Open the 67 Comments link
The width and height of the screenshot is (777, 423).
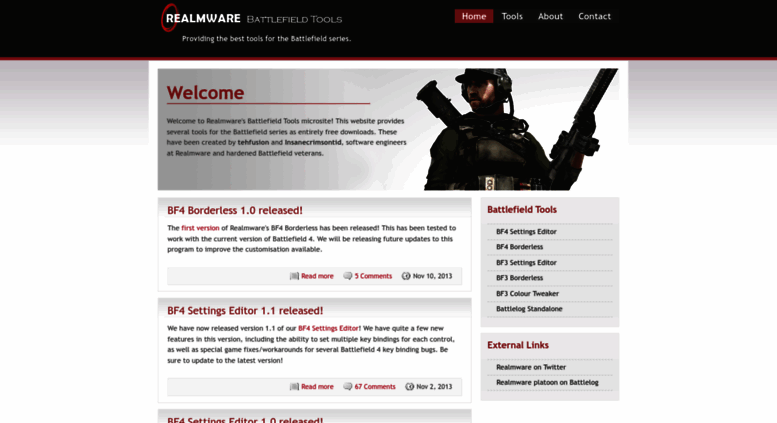point(375,387)
